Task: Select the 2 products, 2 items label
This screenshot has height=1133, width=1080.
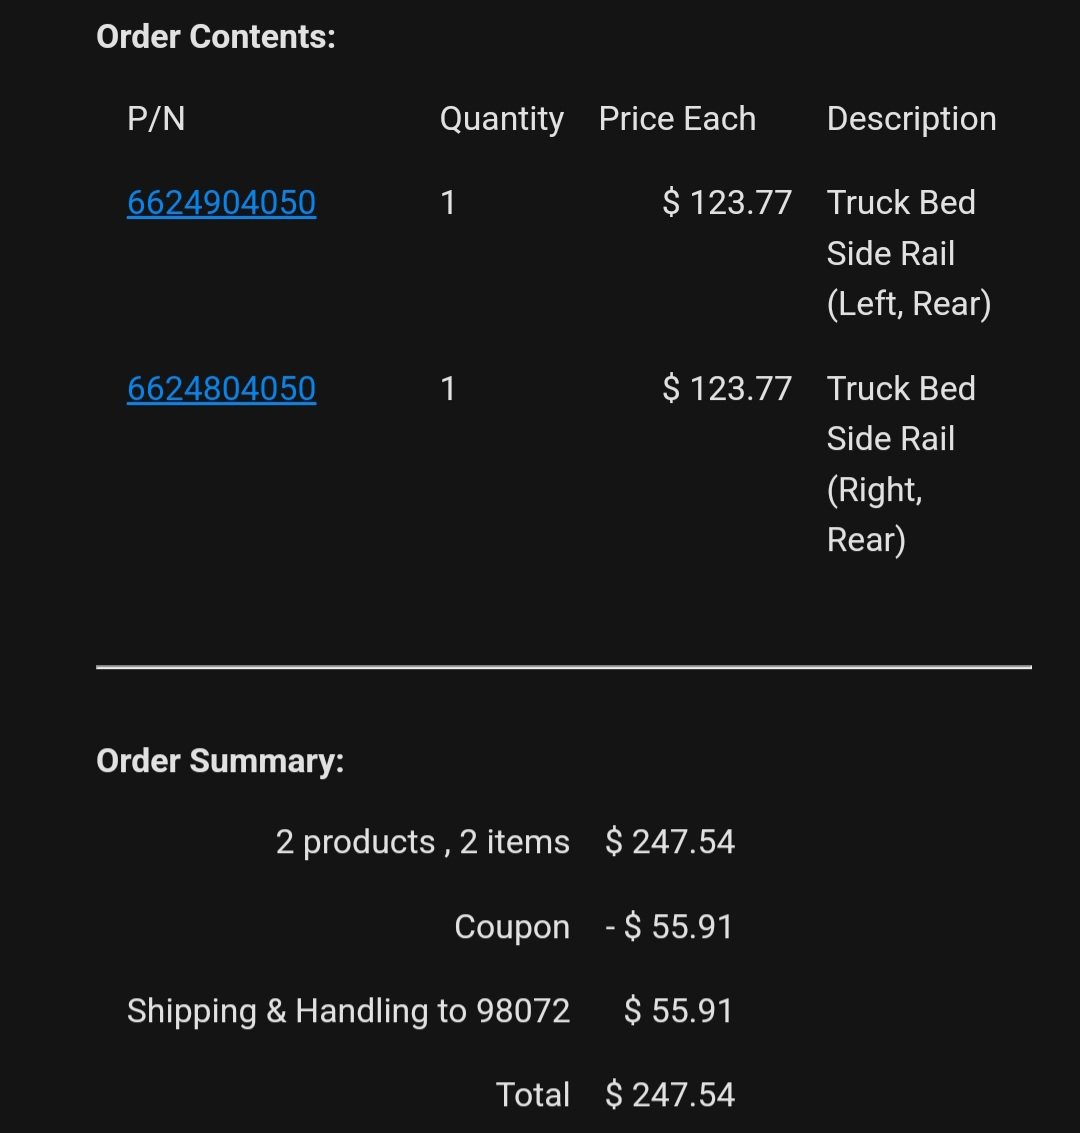Action: pyautogui.click(x=423, y=843)
